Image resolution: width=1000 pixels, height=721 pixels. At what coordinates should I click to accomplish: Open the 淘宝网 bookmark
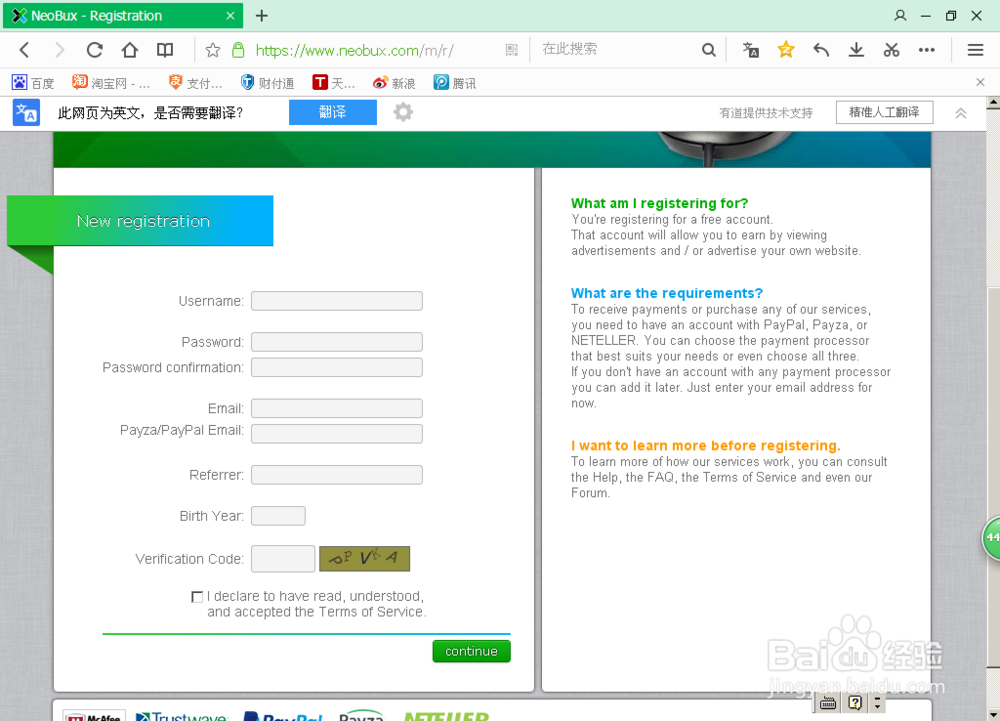tap(111, 83)
